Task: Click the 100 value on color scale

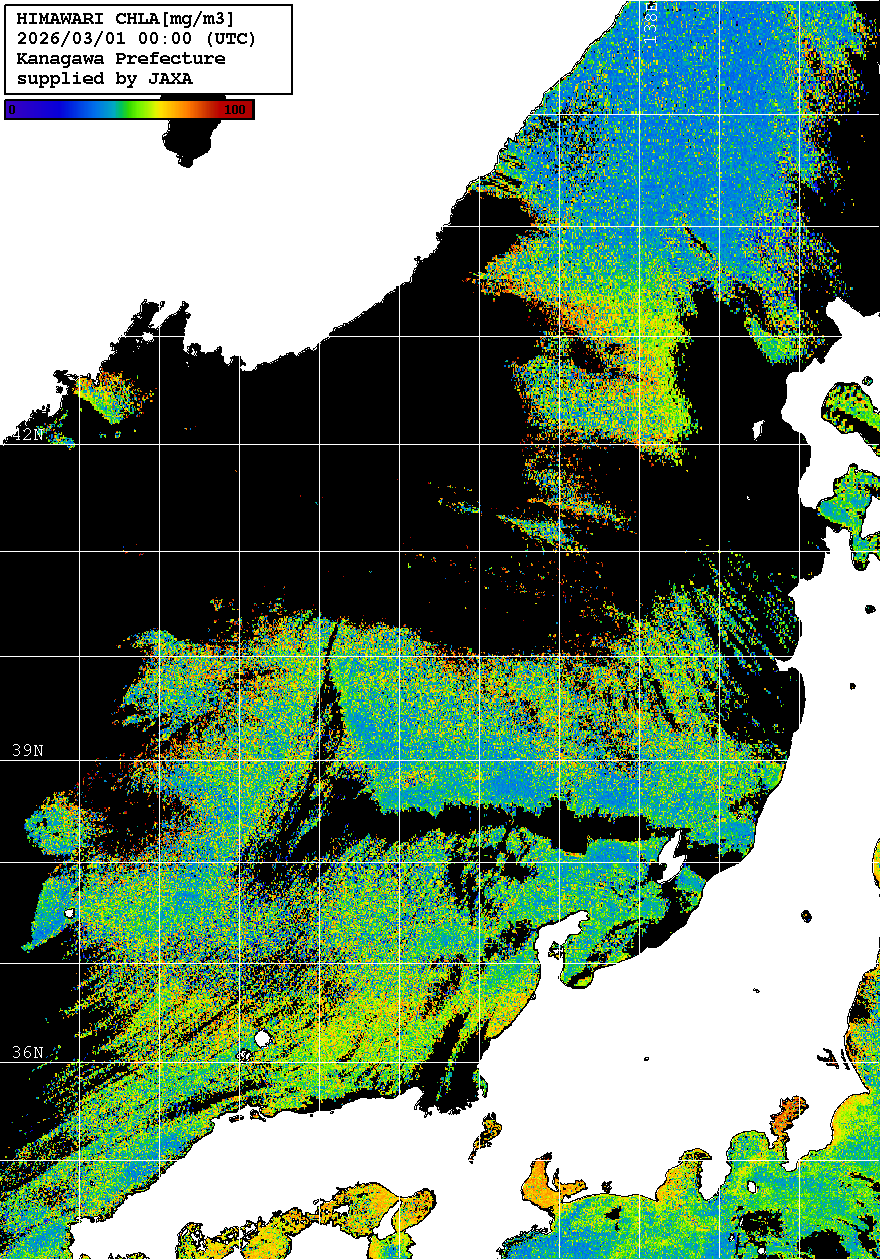Action: tap(235, 110)
